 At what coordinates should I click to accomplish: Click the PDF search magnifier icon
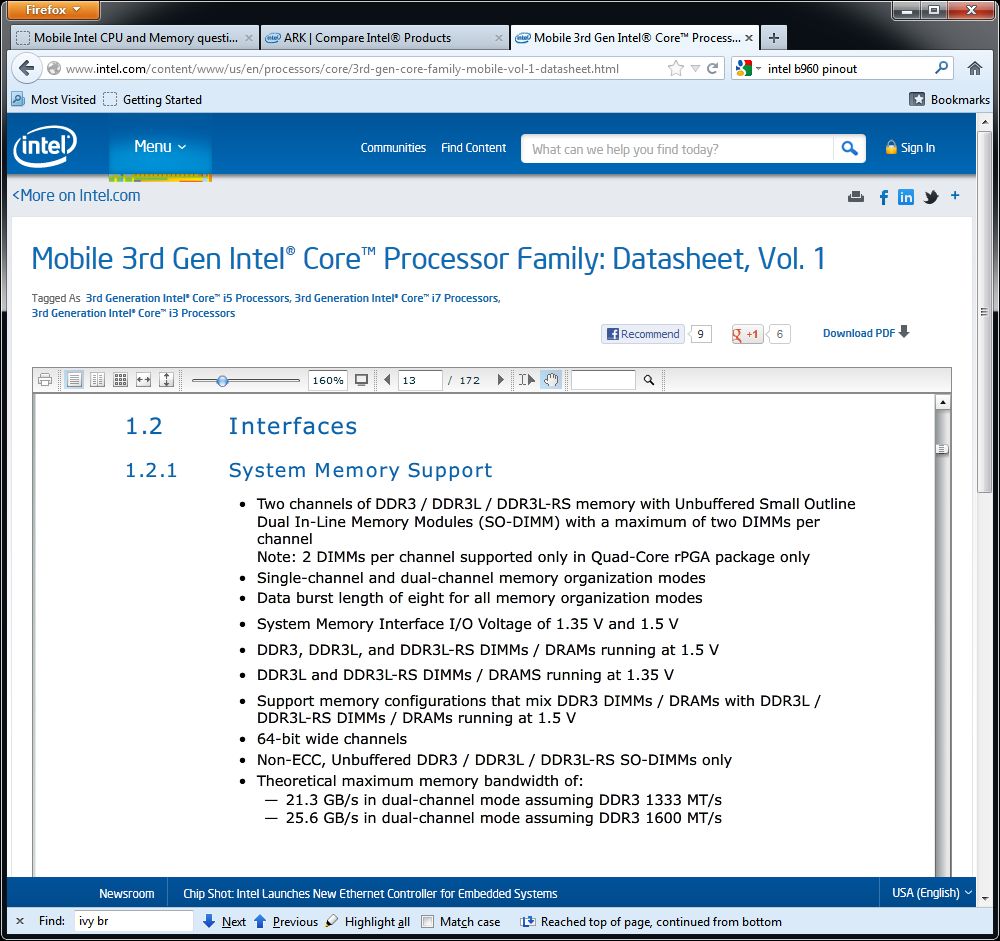tap(649, 380)
